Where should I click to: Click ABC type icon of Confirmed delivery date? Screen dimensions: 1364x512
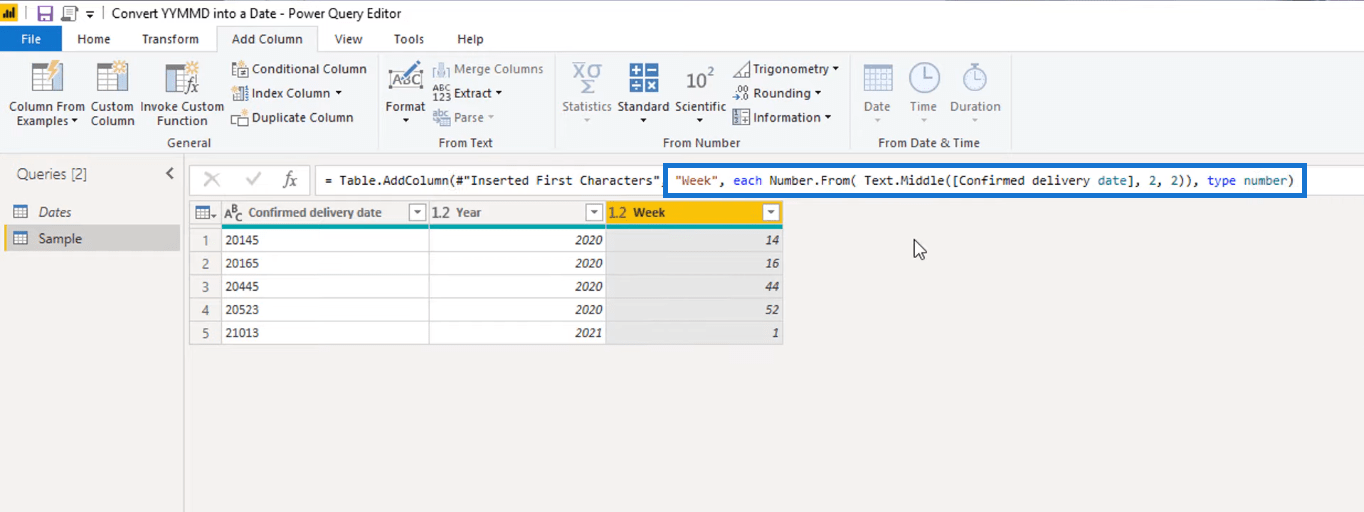233,213
